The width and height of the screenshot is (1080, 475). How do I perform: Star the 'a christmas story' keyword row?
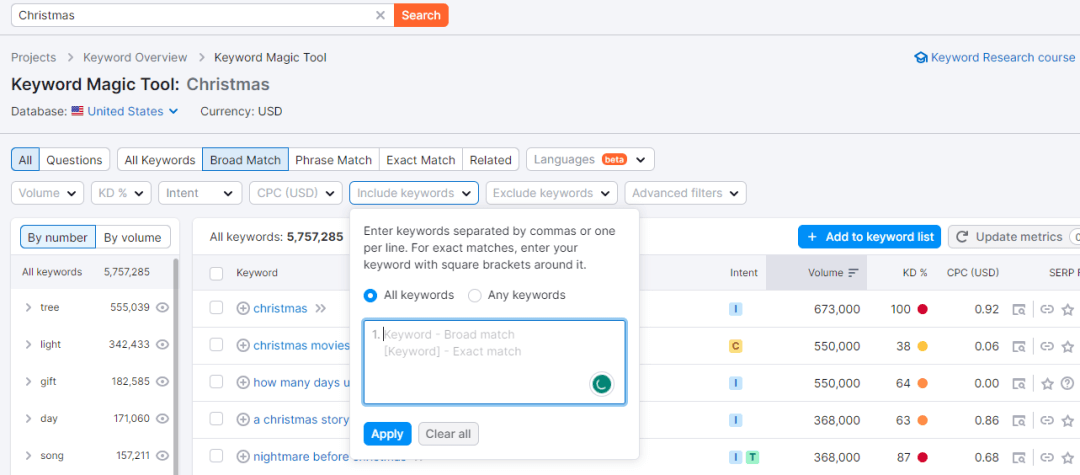point(1067,420)
